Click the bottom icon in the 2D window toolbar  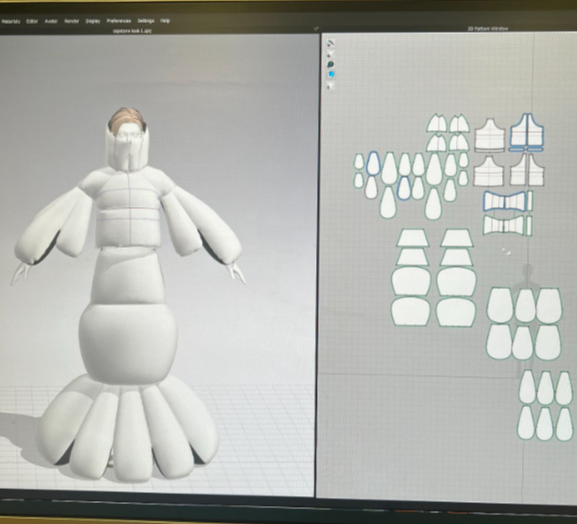[x=330, y=86]
